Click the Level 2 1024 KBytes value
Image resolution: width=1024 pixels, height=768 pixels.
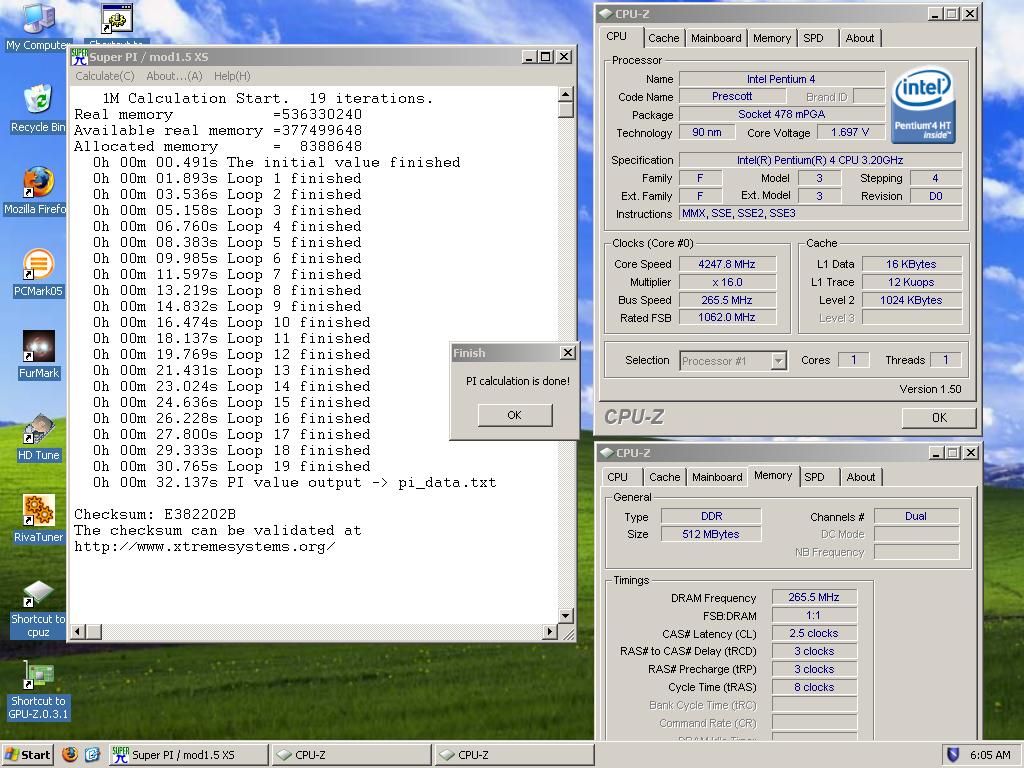911,300
